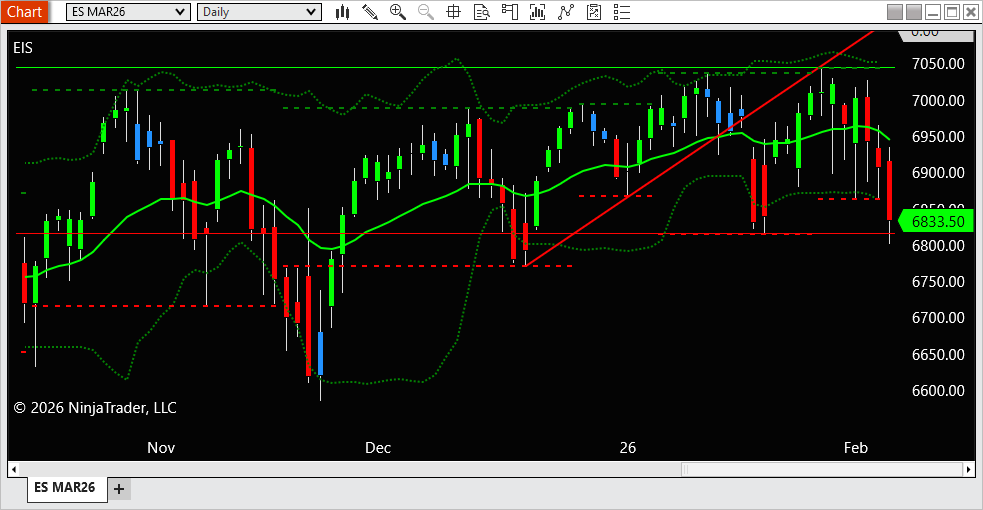Click the zoom out magnifier icon
The width and height of the screenshot is (983, 510).
click(426, 12)
